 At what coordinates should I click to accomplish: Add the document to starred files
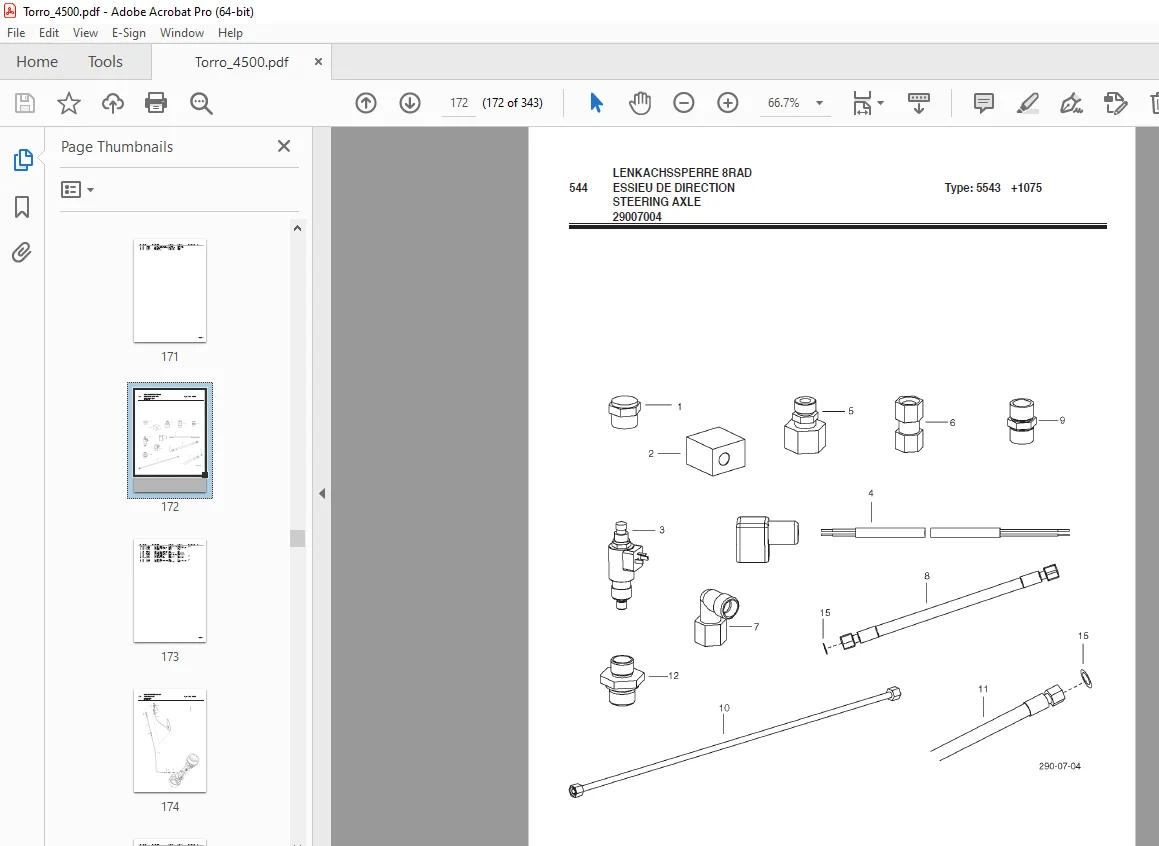click(69, 103)
